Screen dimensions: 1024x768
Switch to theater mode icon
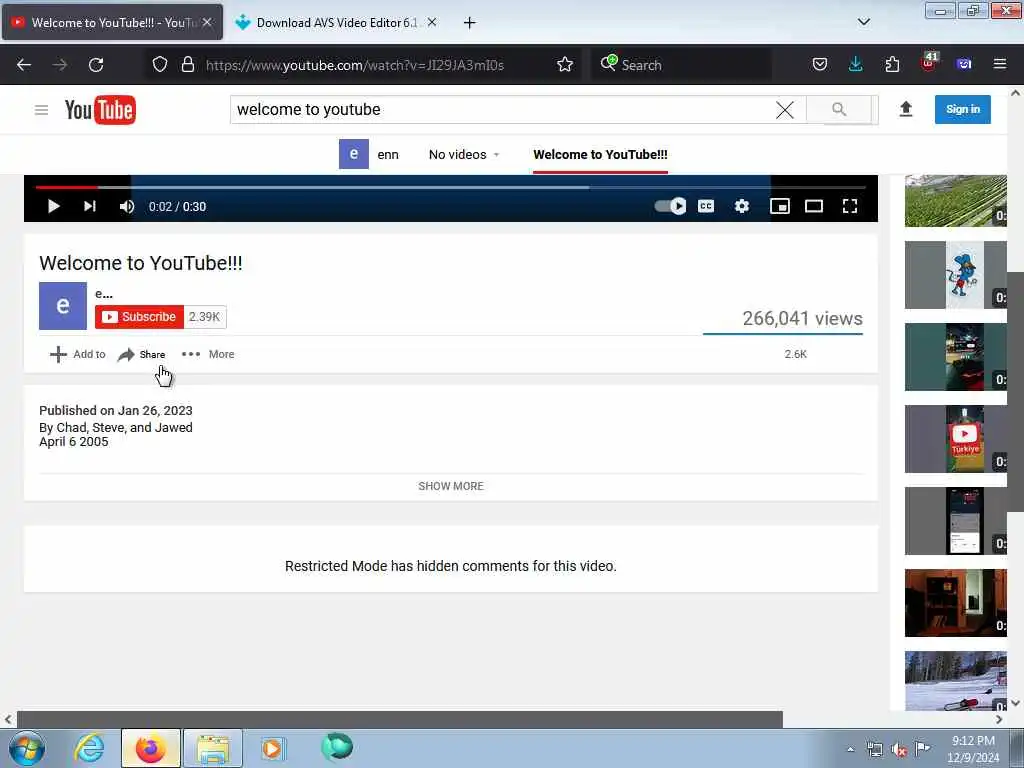pyautogui.click(x=814, y=206)
